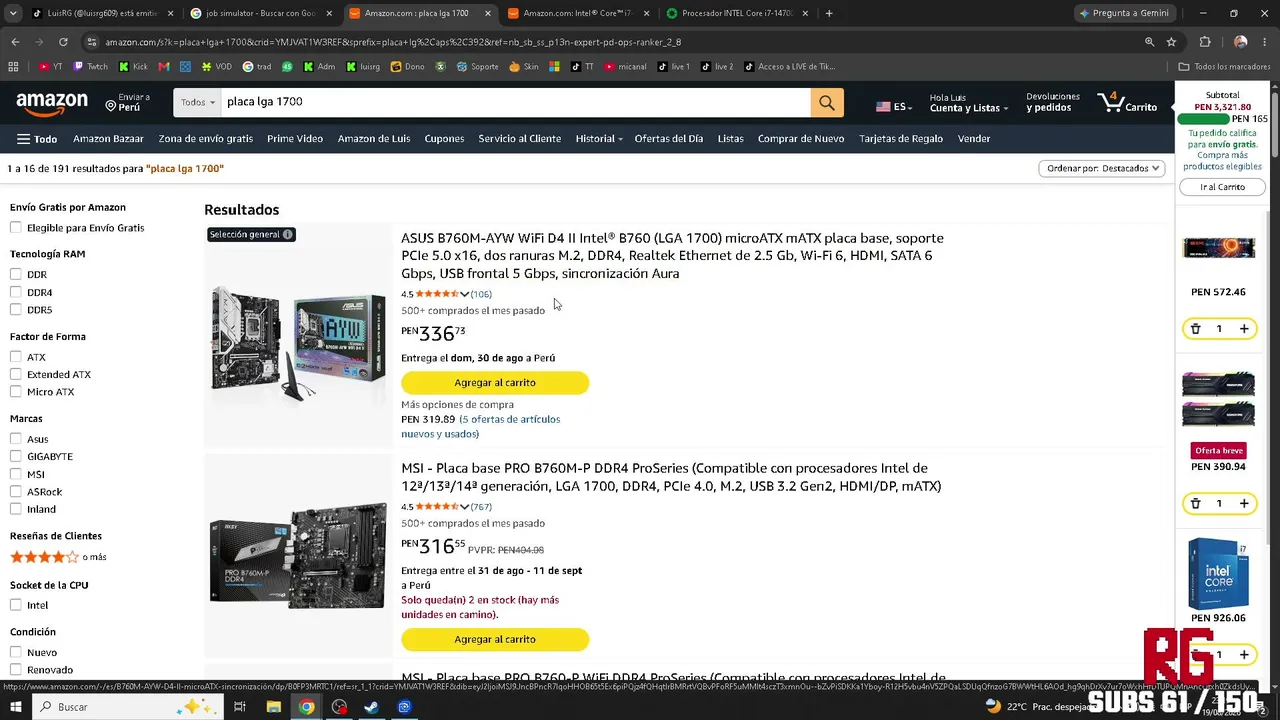Image resolution: width=1280 pixels, height=720 pixels.
Task: Filter by four stars and up rating
Action: [x=58, y=557]
